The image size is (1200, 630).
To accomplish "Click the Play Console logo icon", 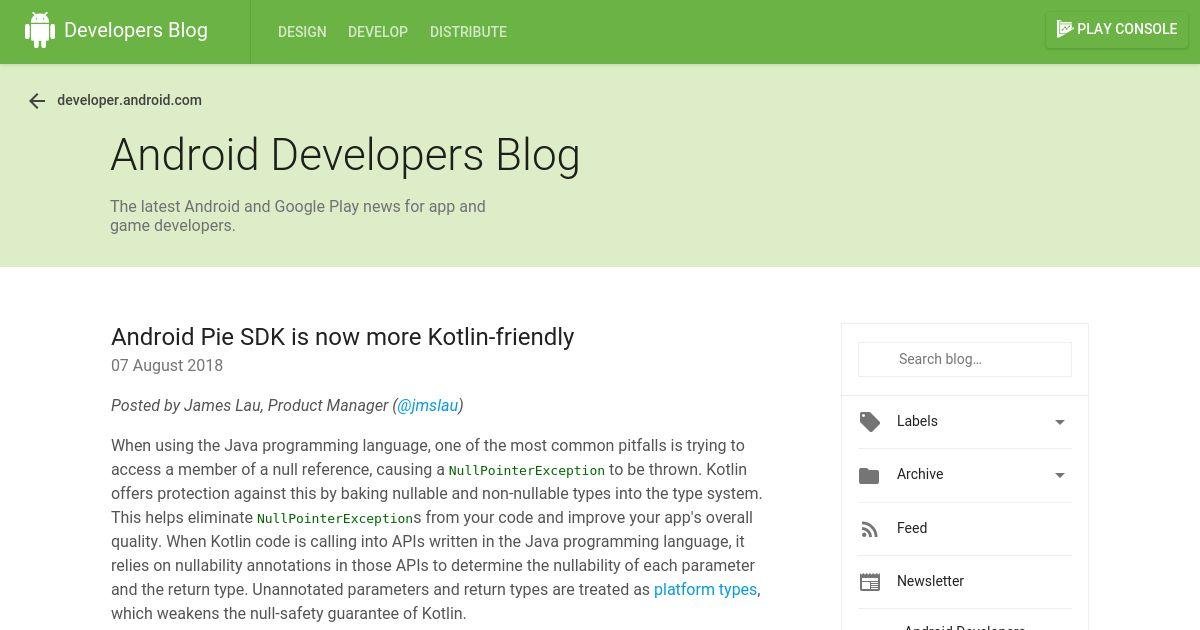I will click(x=1065, y=29).
